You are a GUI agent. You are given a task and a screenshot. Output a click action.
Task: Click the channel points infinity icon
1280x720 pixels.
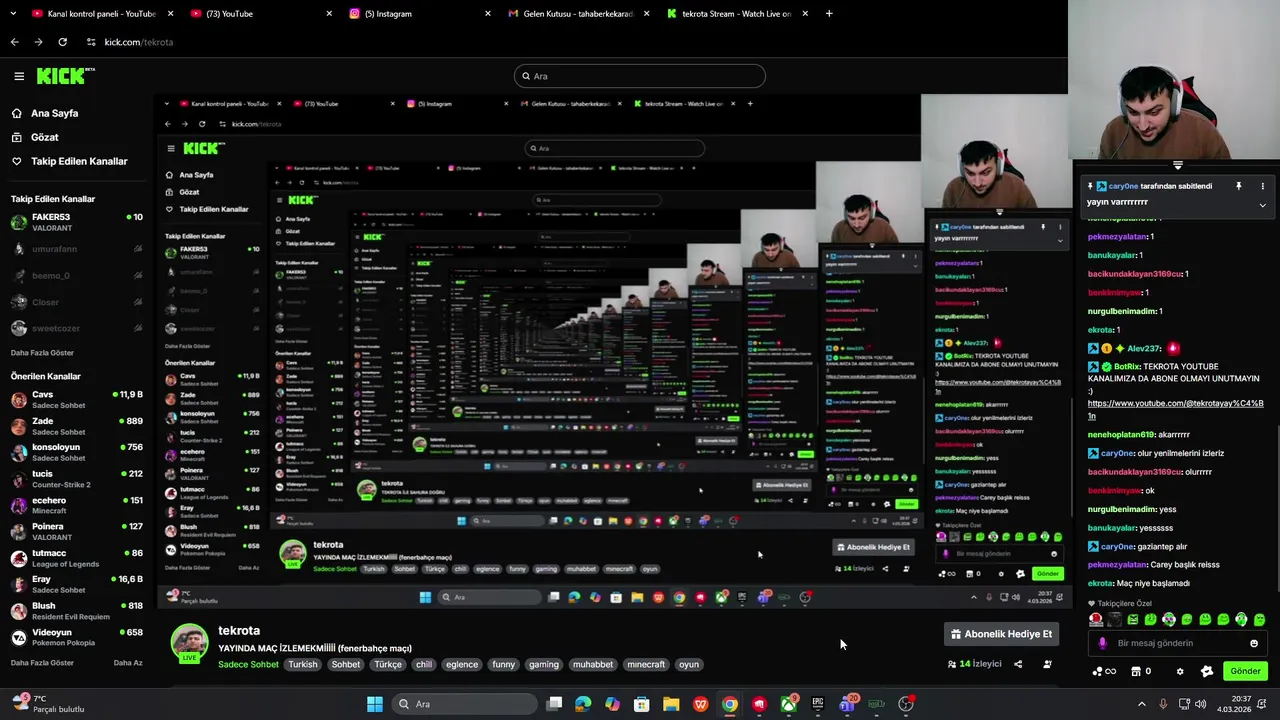coord(1103,671)
